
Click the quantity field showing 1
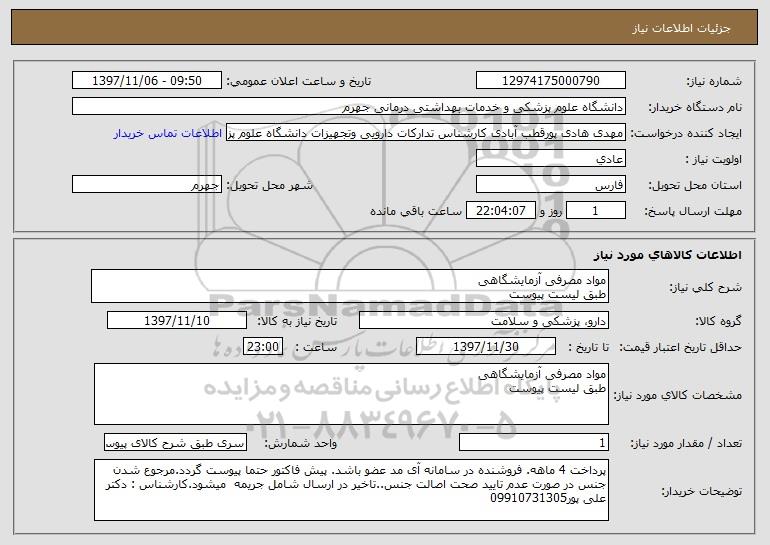click(534, 442)
